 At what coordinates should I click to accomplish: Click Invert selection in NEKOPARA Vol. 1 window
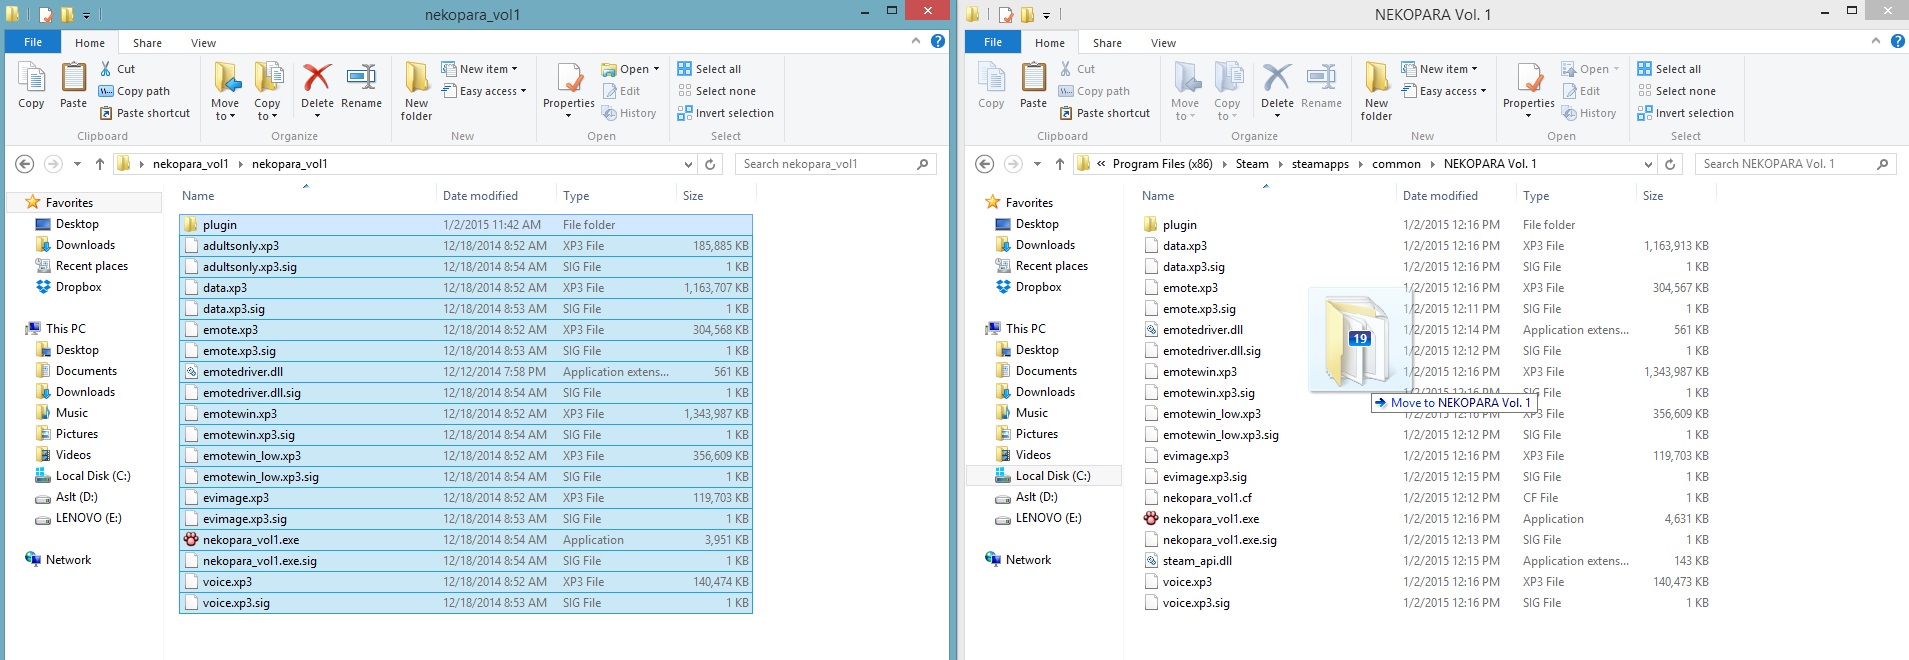click(1685, 113)
